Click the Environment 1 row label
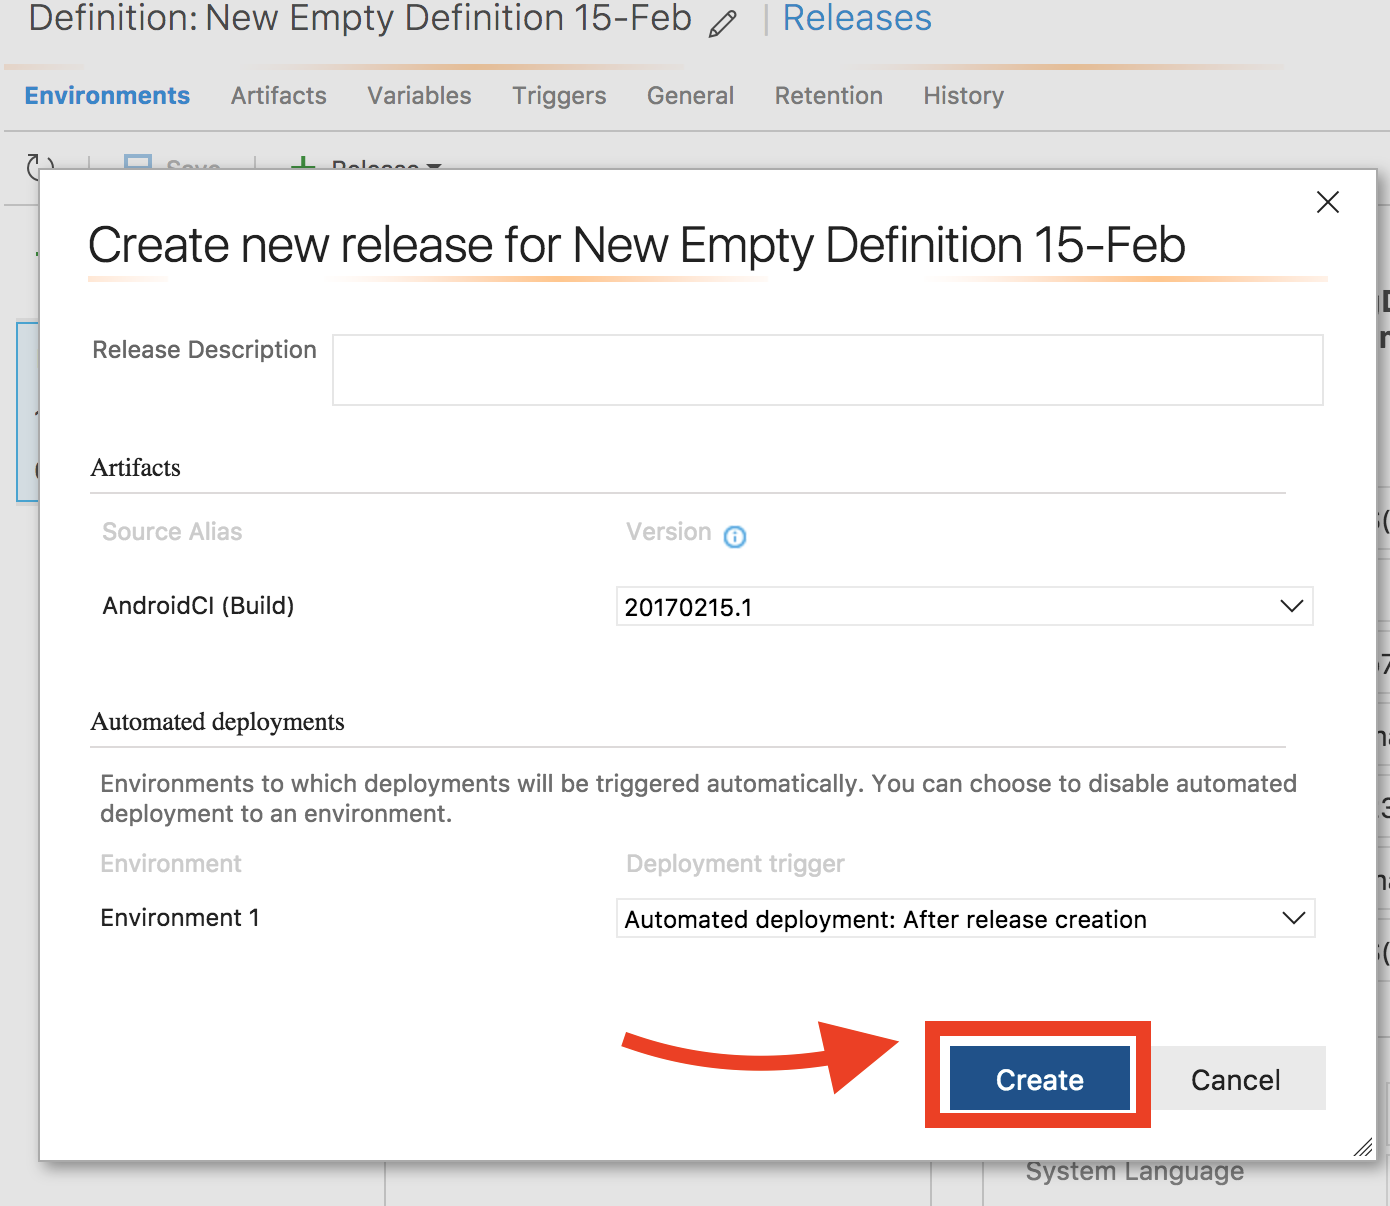Viewport: 1390px width, 1206px height. point(180,918)
